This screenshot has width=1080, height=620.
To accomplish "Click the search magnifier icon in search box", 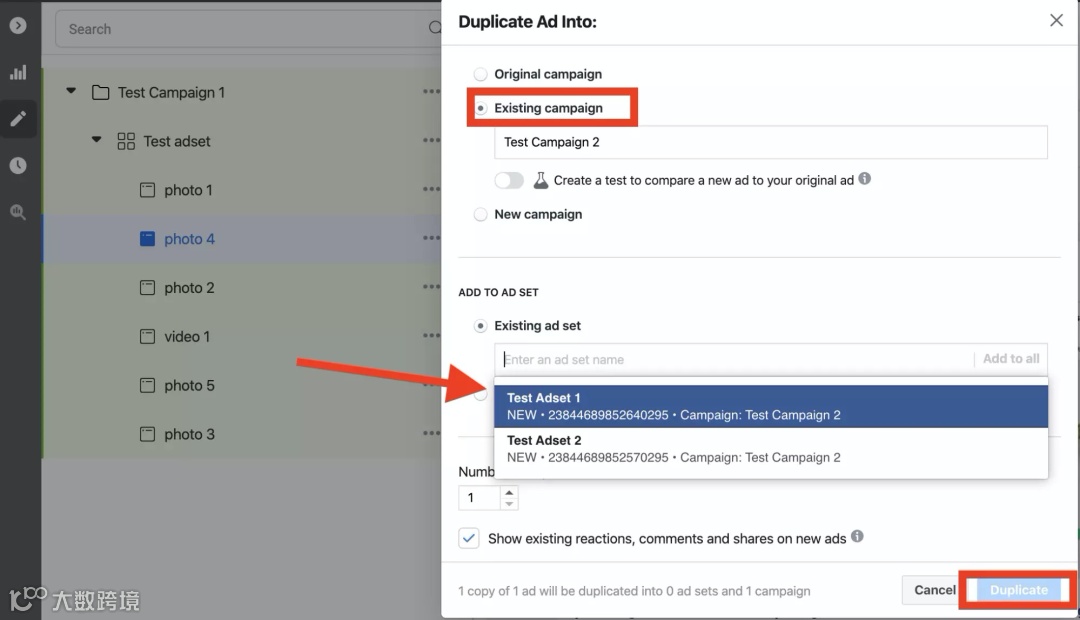I will click(x=435, y=28).
